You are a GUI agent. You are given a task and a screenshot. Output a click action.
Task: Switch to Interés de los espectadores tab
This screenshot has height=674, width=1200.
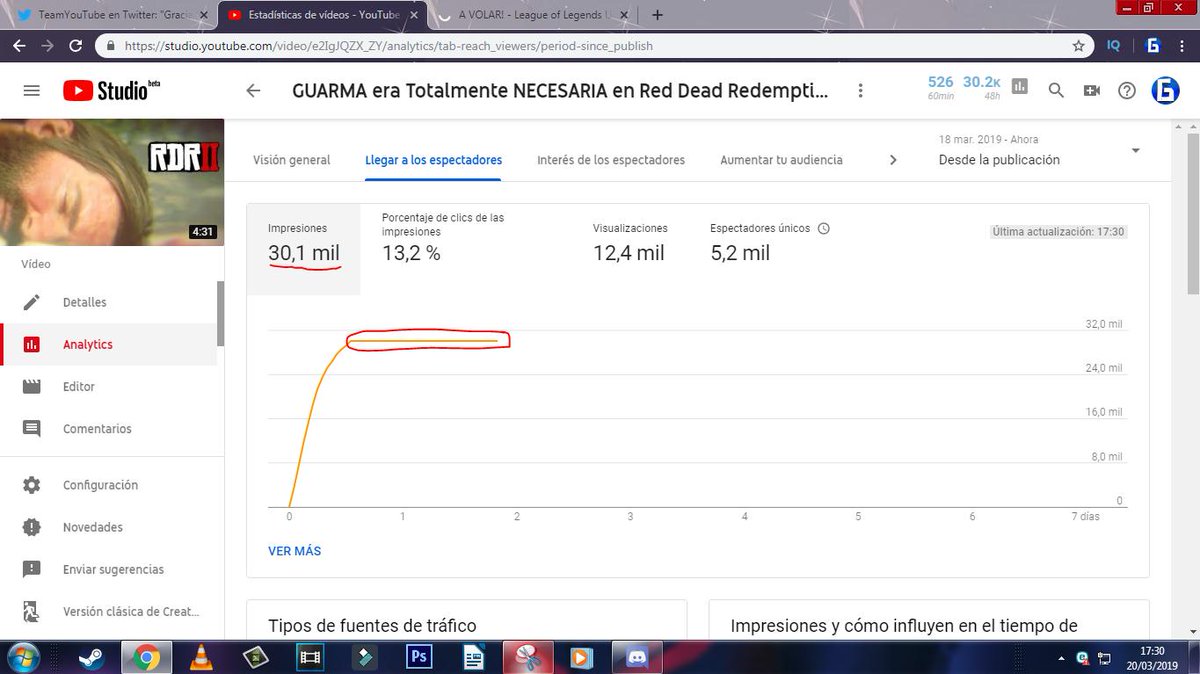click(611, 160)
